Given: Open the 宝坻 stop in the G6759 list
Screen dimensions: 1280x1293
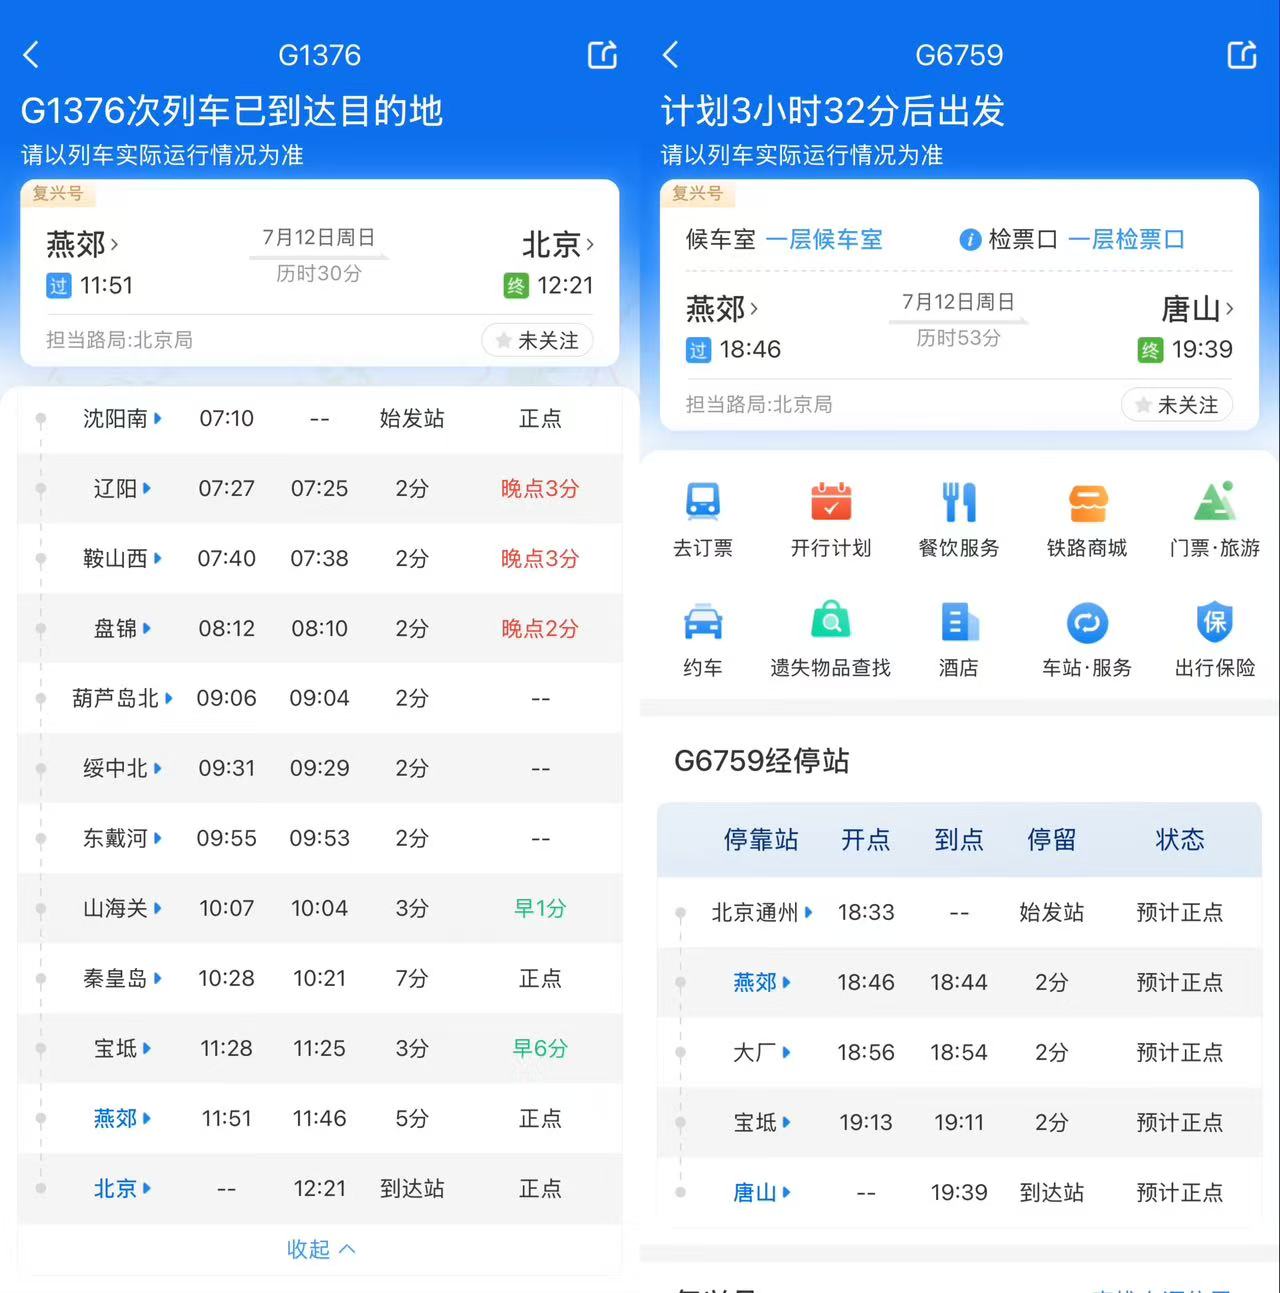Looking at the screenshot, I should [762, 1122].
